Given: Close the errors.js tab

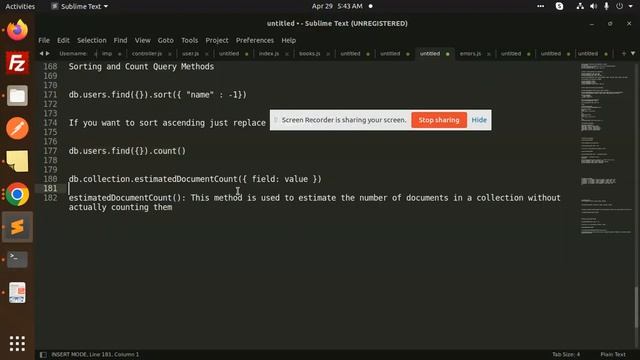Looking at the screenshot, I should (489, 54).
